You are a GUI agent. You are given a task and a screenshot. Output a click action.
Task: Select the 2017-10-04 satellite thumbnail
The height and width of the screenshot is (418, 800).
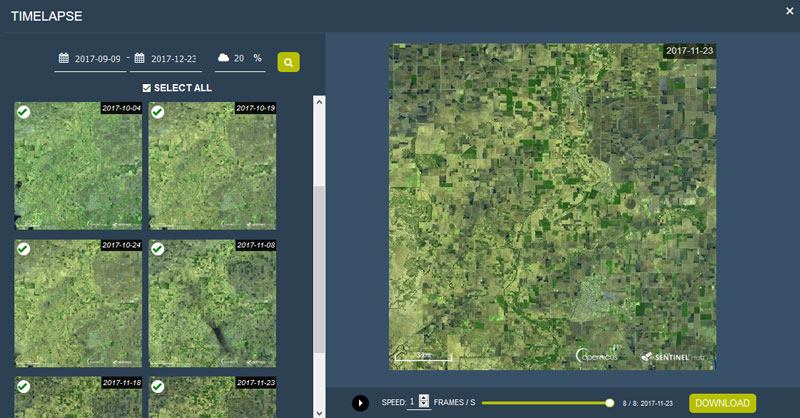tap(78, 166)
